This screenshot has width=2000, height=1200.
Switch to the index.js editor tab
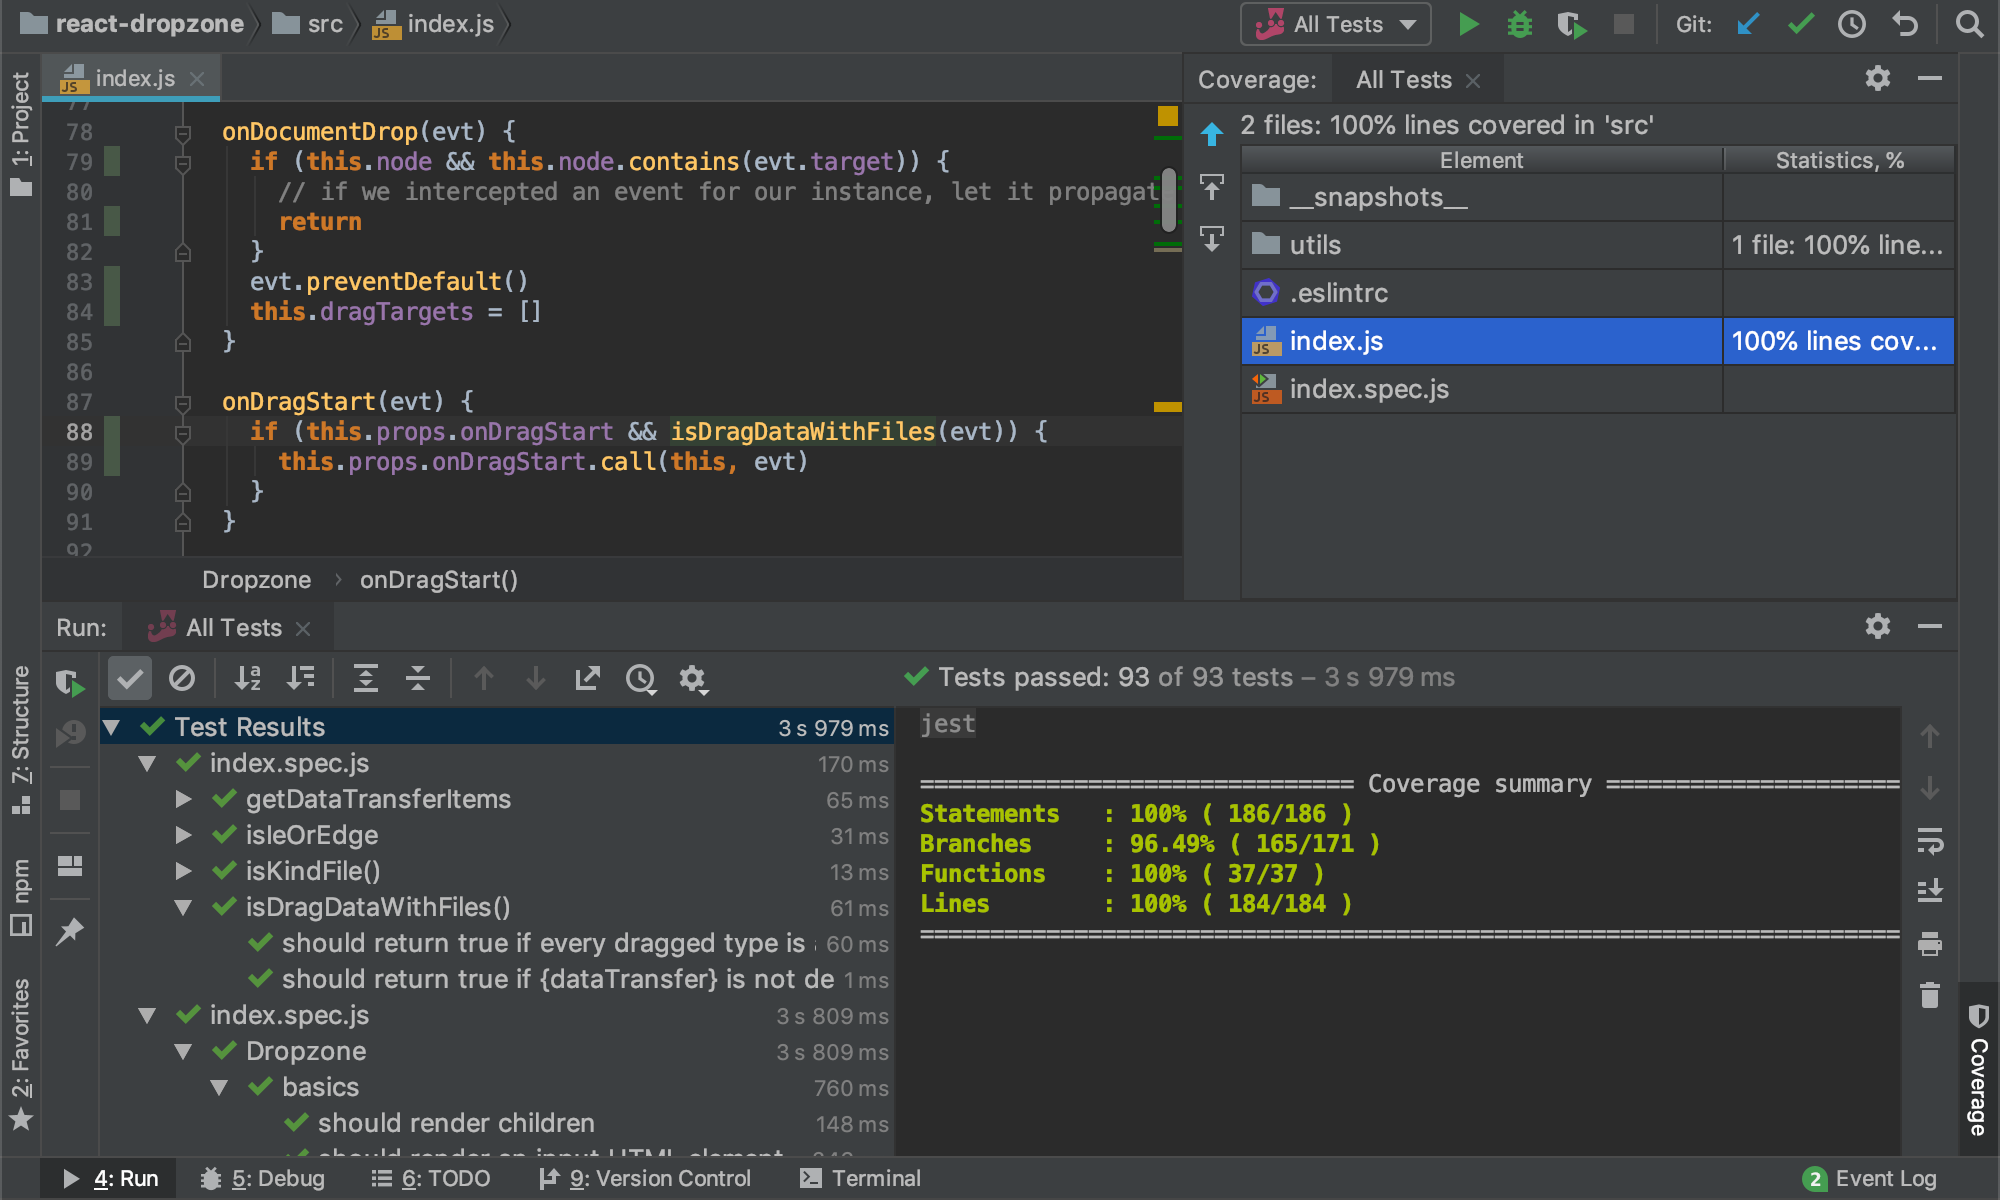click(133, 77)
